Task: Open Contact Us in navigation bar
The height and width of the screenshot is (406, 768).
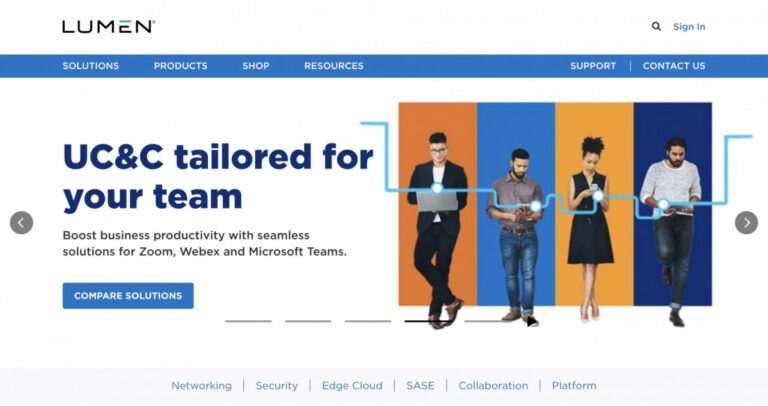Action: coord(674,66)
